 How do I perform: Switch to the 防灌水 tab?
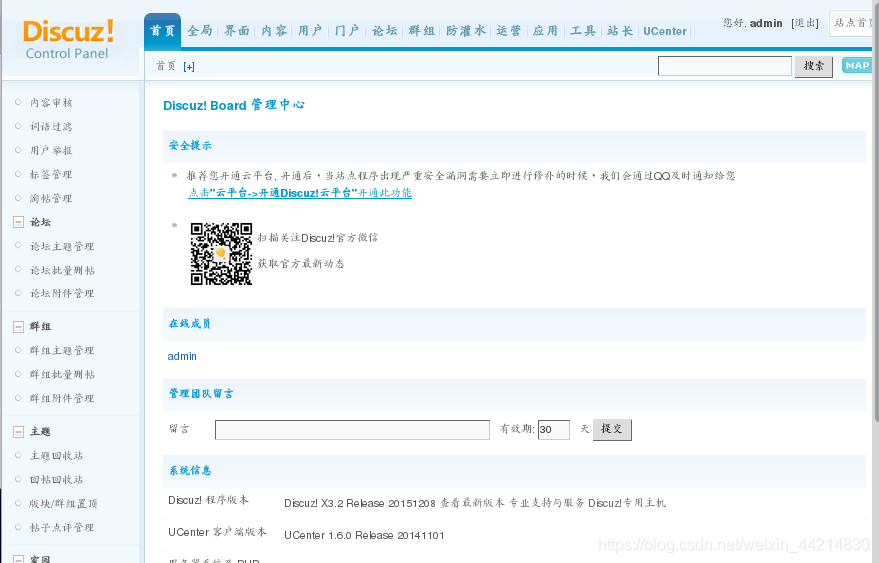[466, 31]
